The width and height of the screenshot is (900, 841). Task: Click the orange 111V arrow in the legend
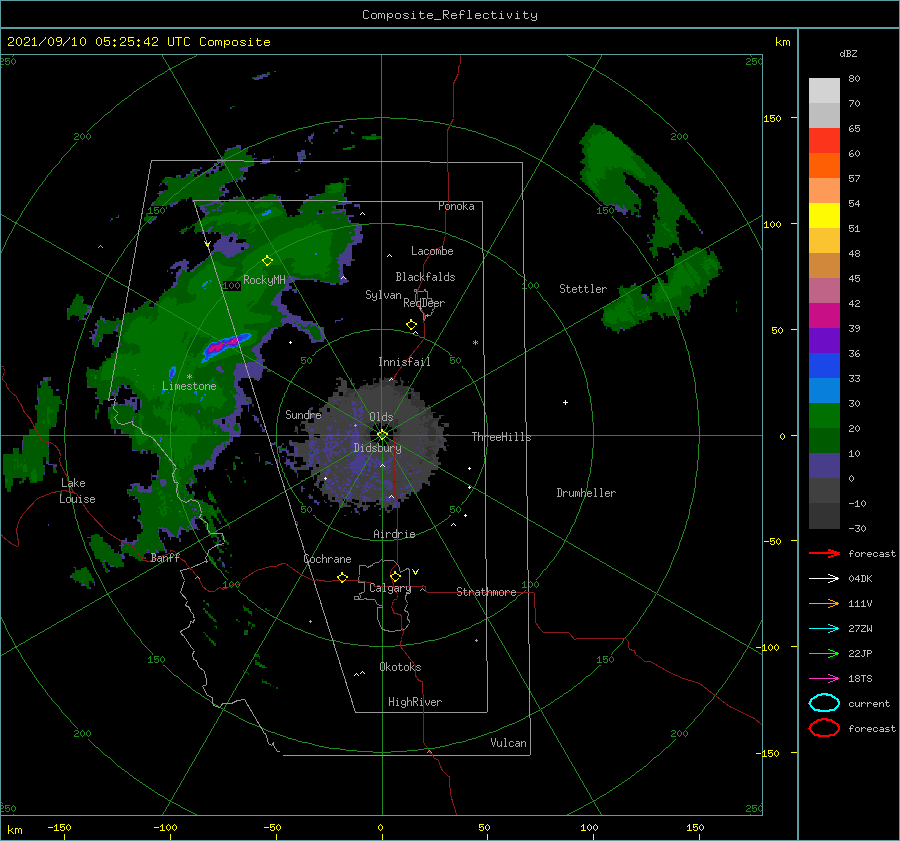pos(824,603)
